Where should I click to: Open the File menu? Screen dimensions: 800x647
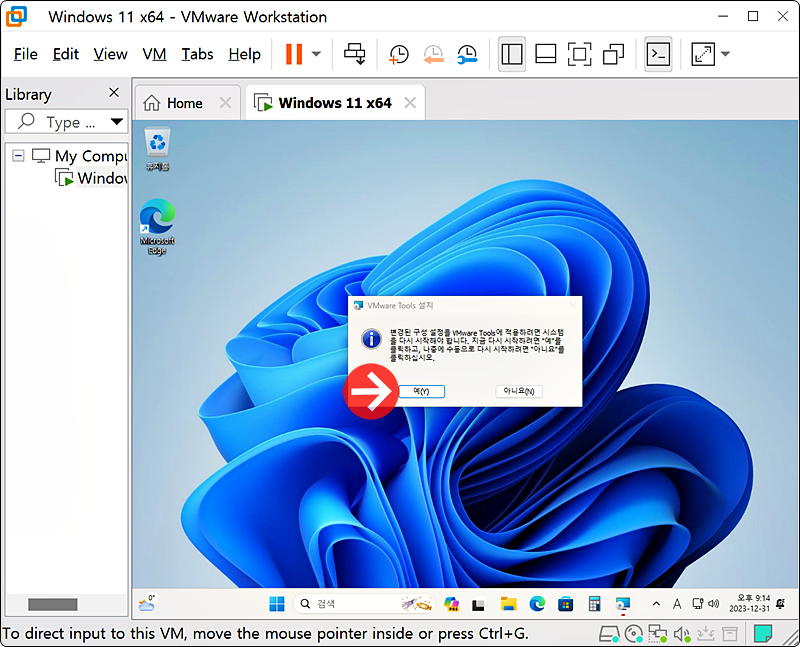pos(26,54)
